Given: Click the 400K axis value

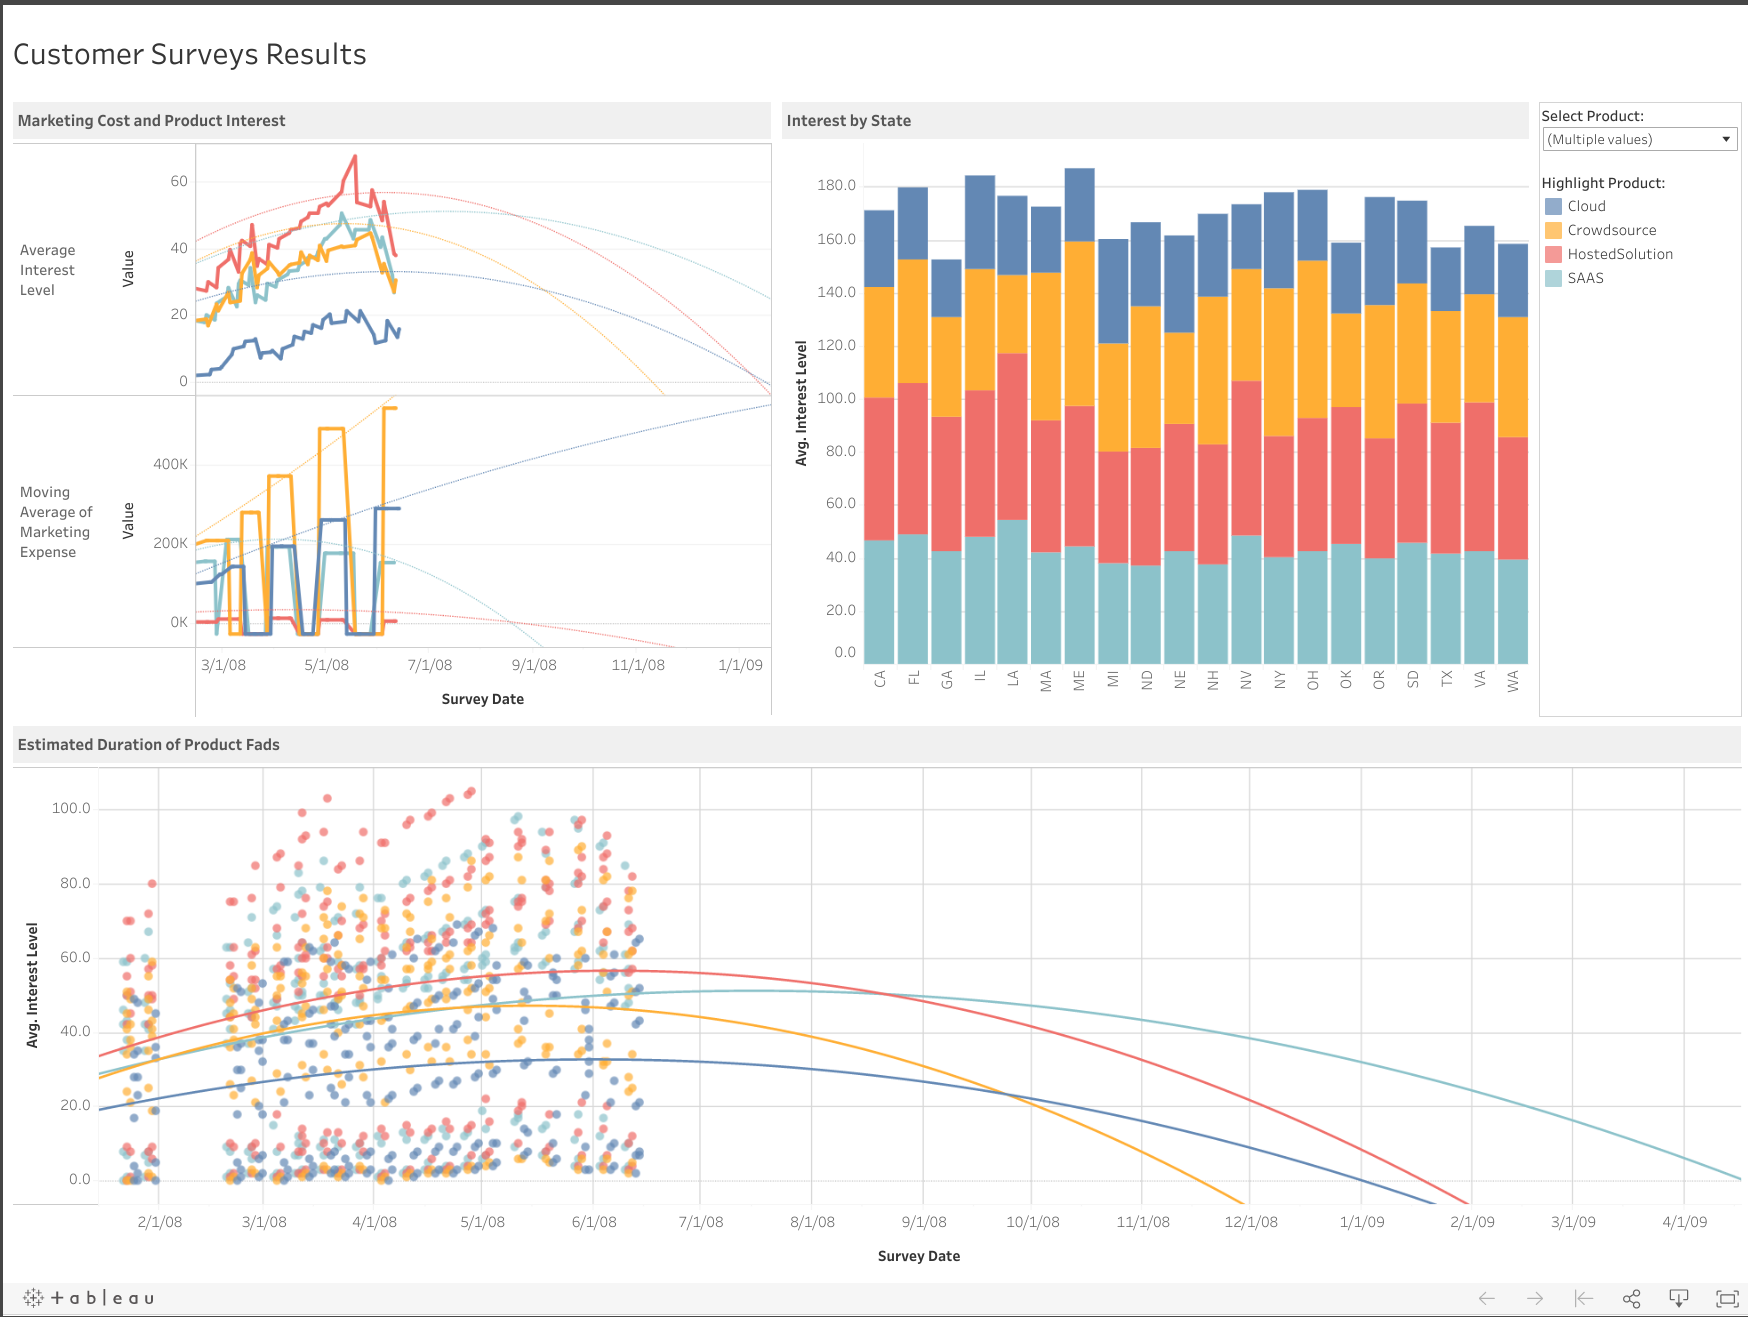Looking at the screenshot, I should 170,464.
